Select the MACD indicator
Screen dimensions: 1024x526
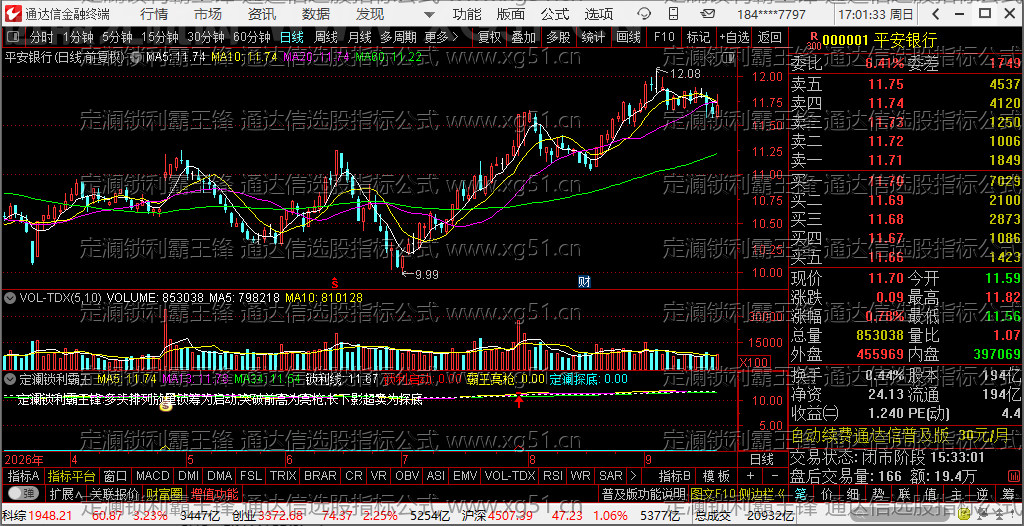(154, 475)
